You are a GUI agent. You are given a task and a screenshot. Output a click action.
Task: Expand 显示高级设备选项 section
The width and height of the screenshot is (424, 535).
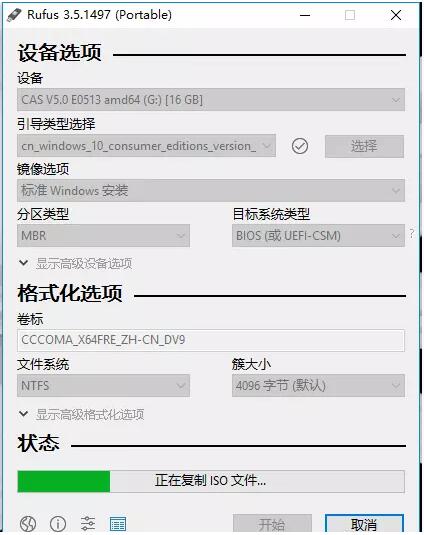tap(75, 263)
